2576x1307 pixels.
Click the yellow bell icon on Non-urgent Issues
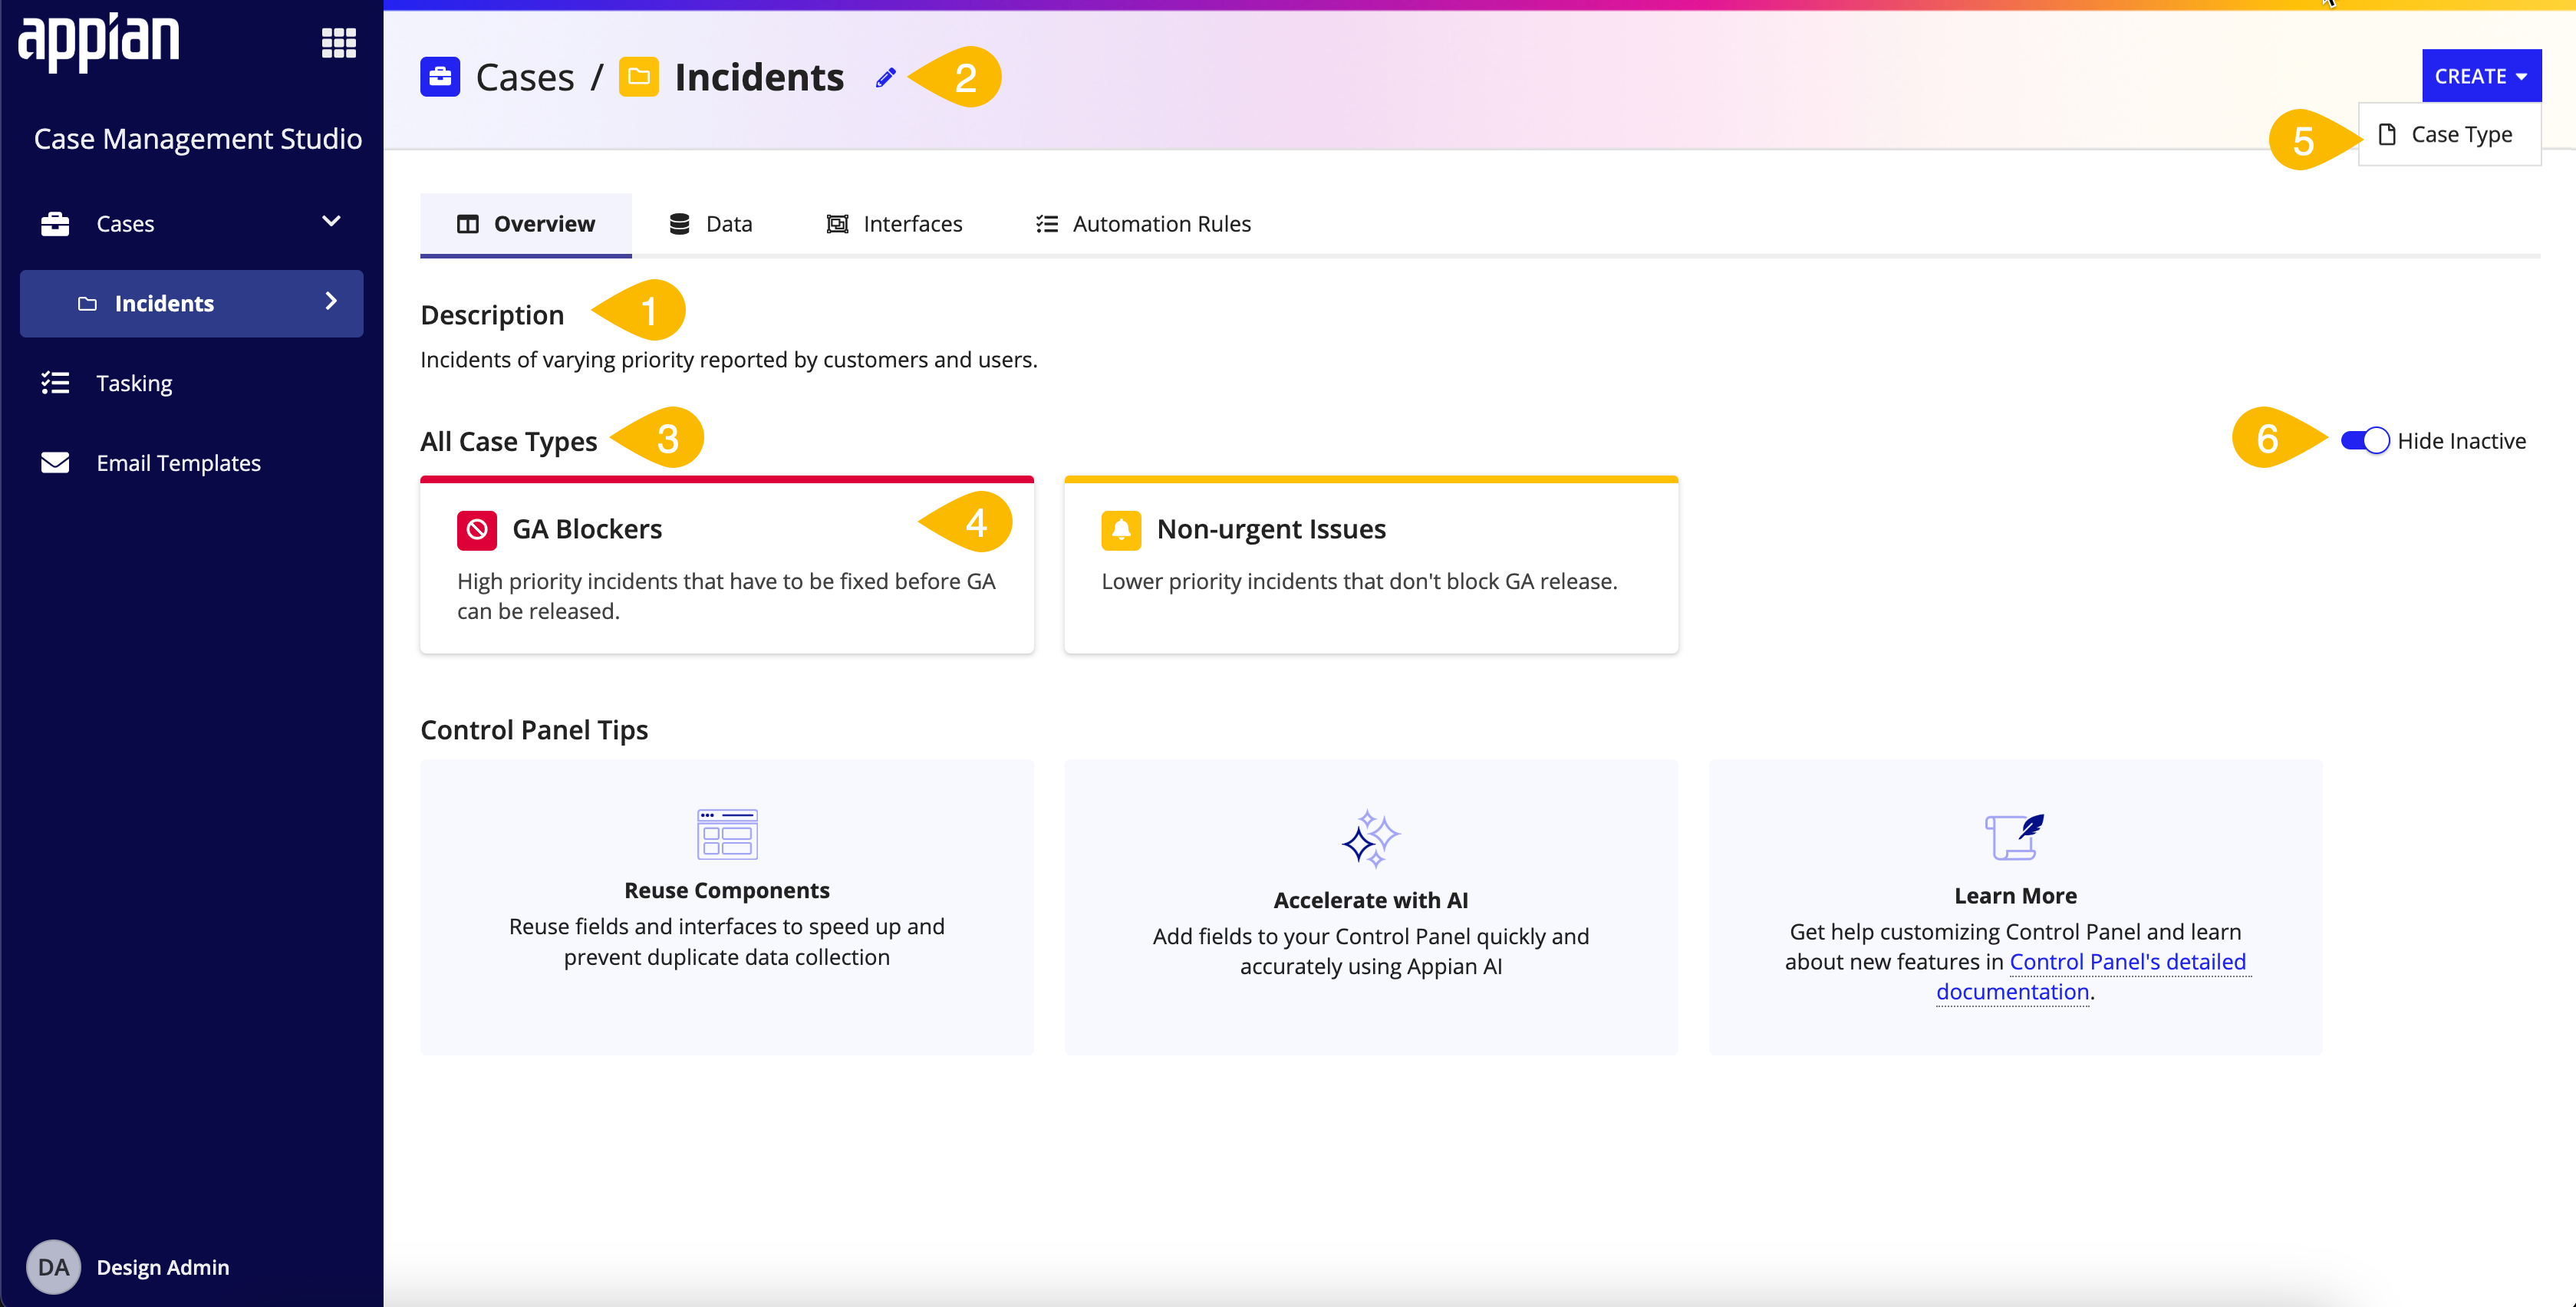coord(1121,529)
